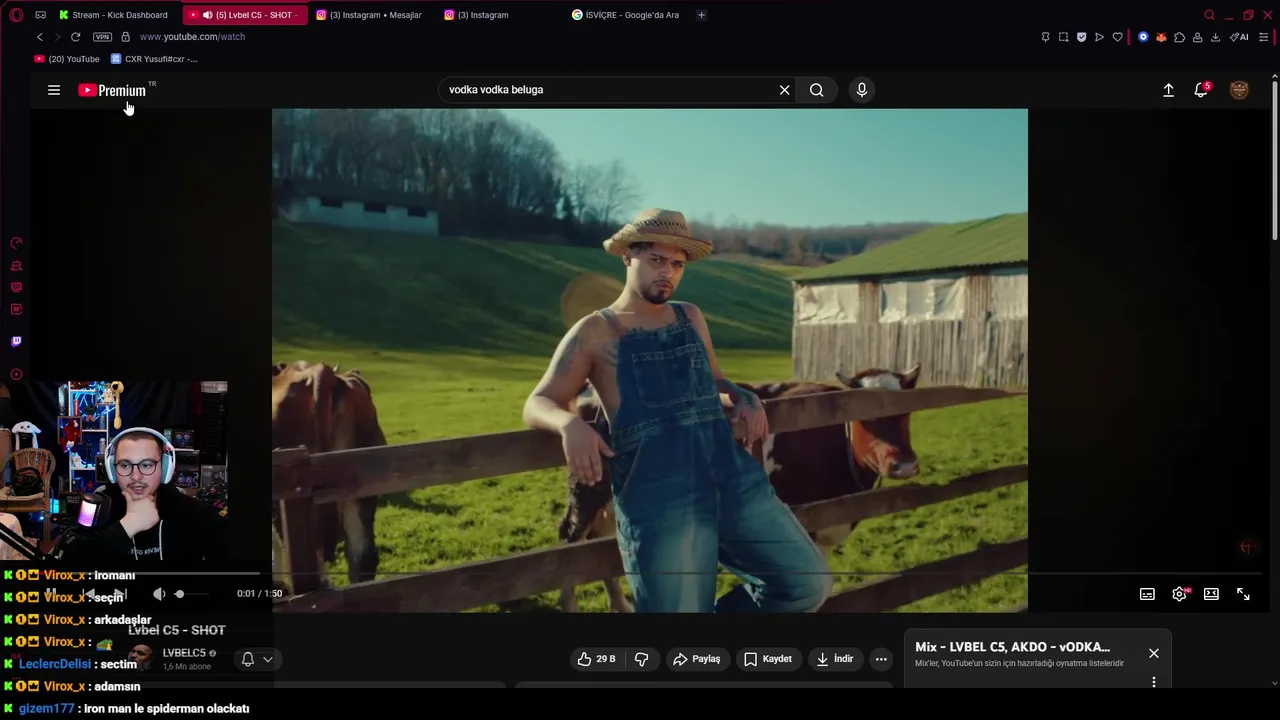Screen dimensions: 1280x720
Task: Reload the current page
Action: click(75, 37)
